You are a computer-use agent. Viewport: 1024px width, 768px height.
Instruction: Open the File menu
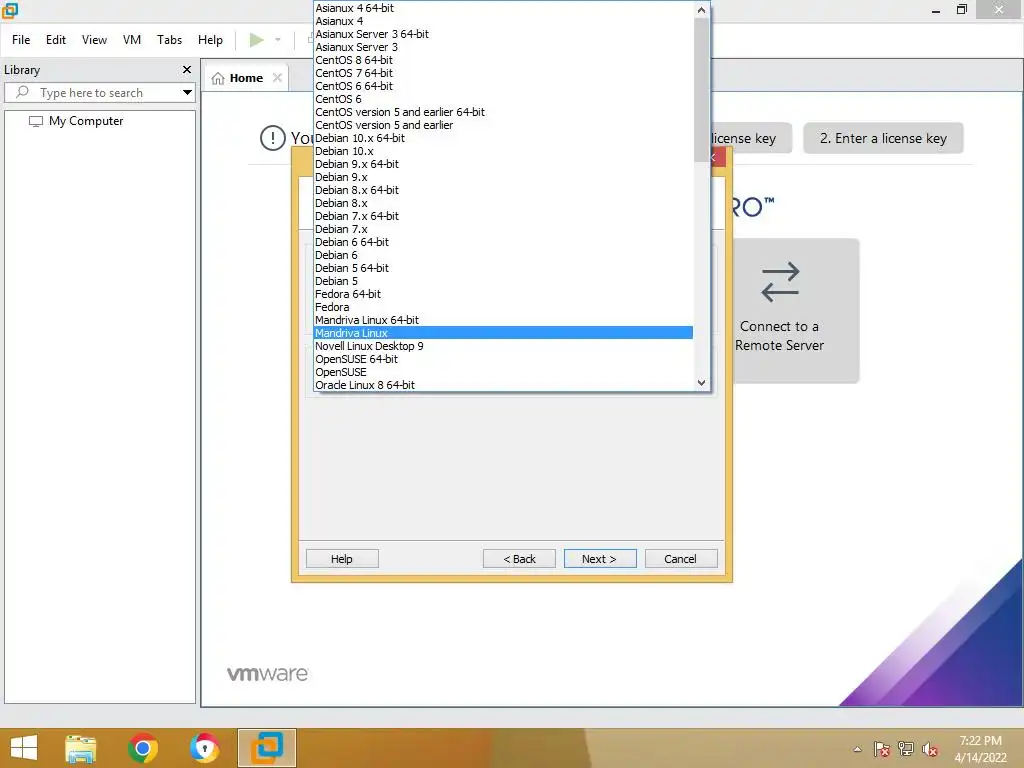pos(21,40)
